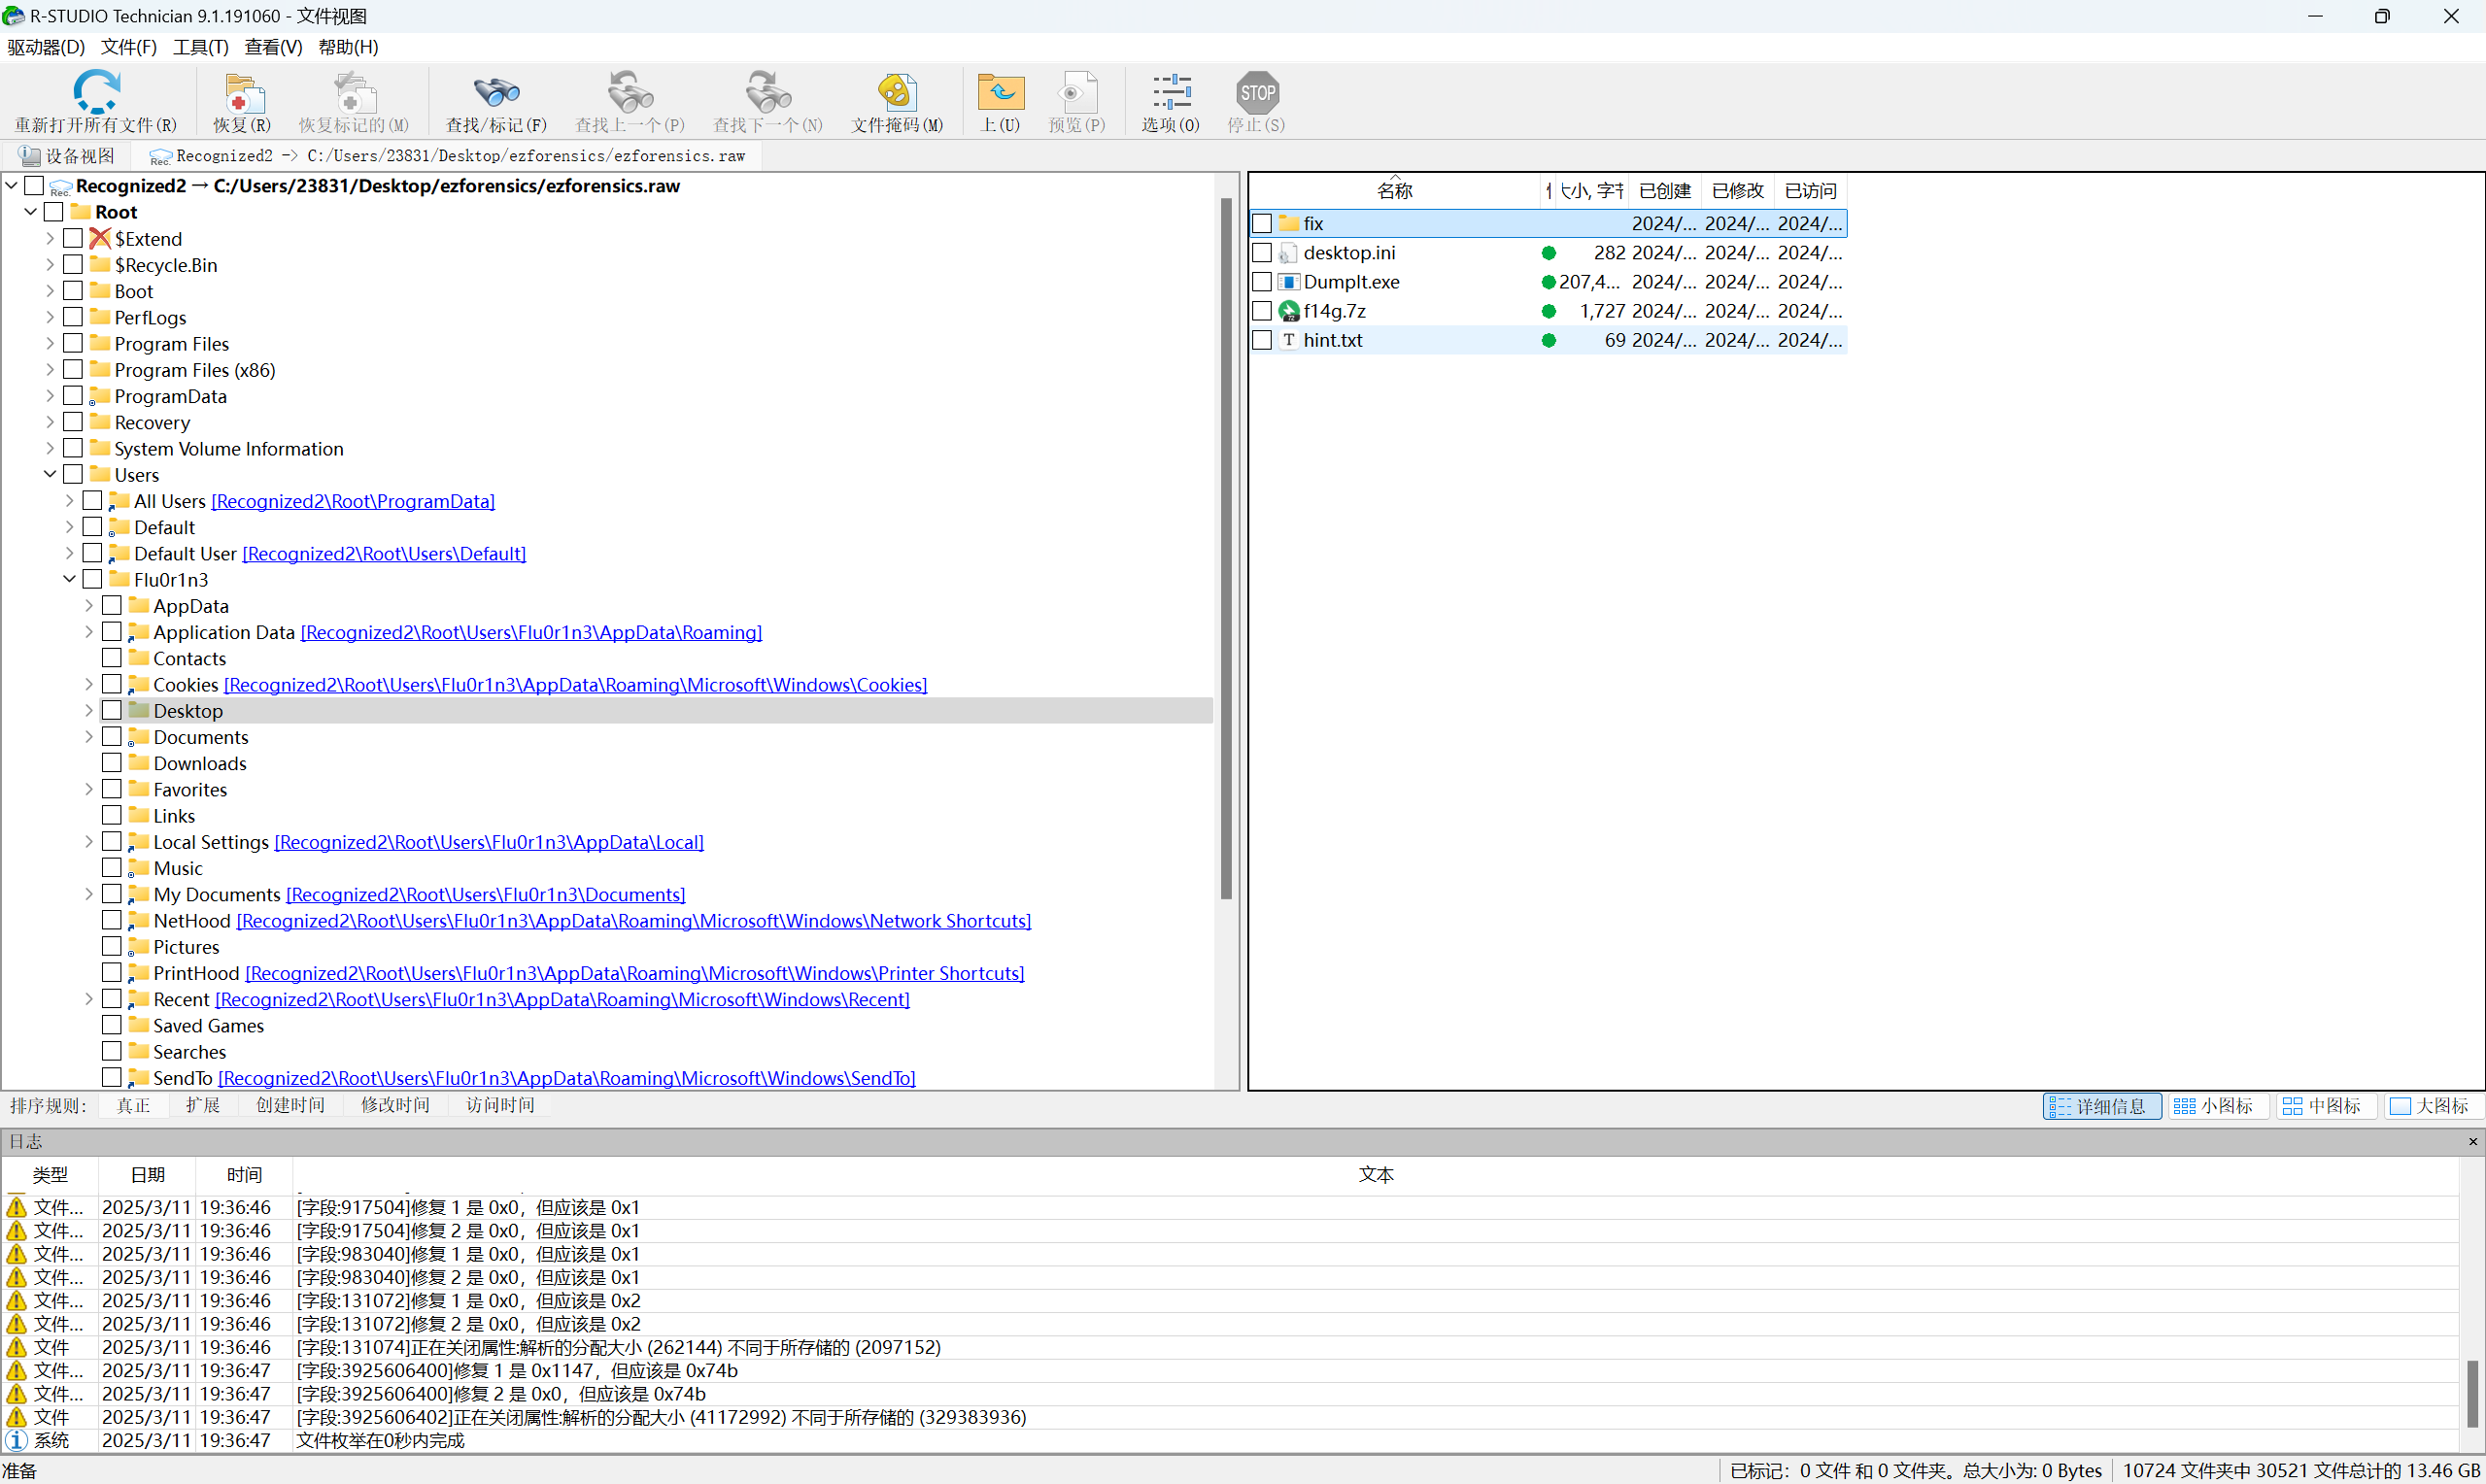Check the desktop.ini file checkbox
This screenshot has height=1484, width=2486.
[x=1262, y=253]
